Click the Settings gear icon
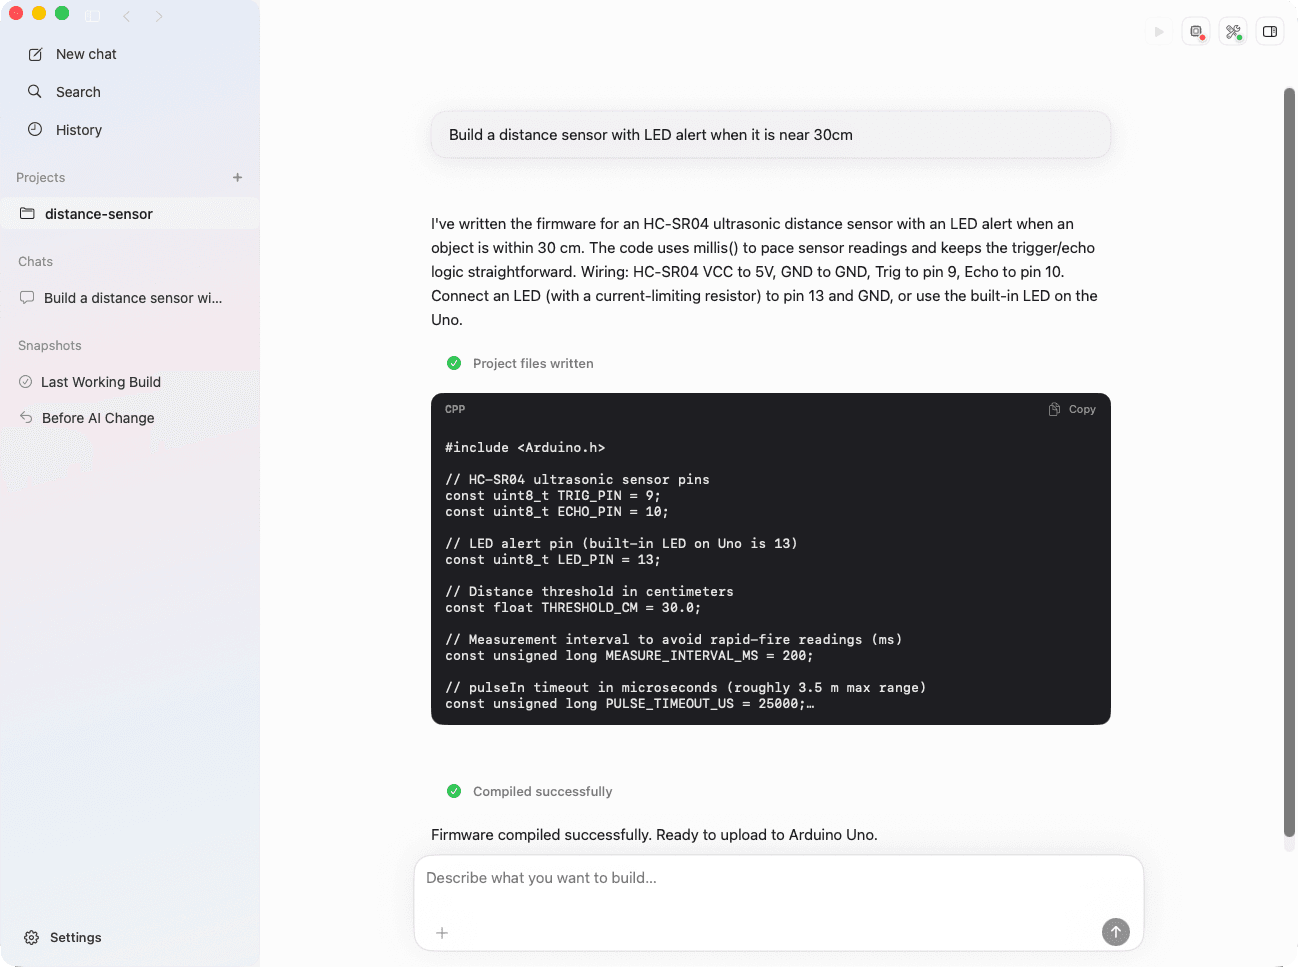Viewport: 1298px width, 967px height. click(32, 937)
